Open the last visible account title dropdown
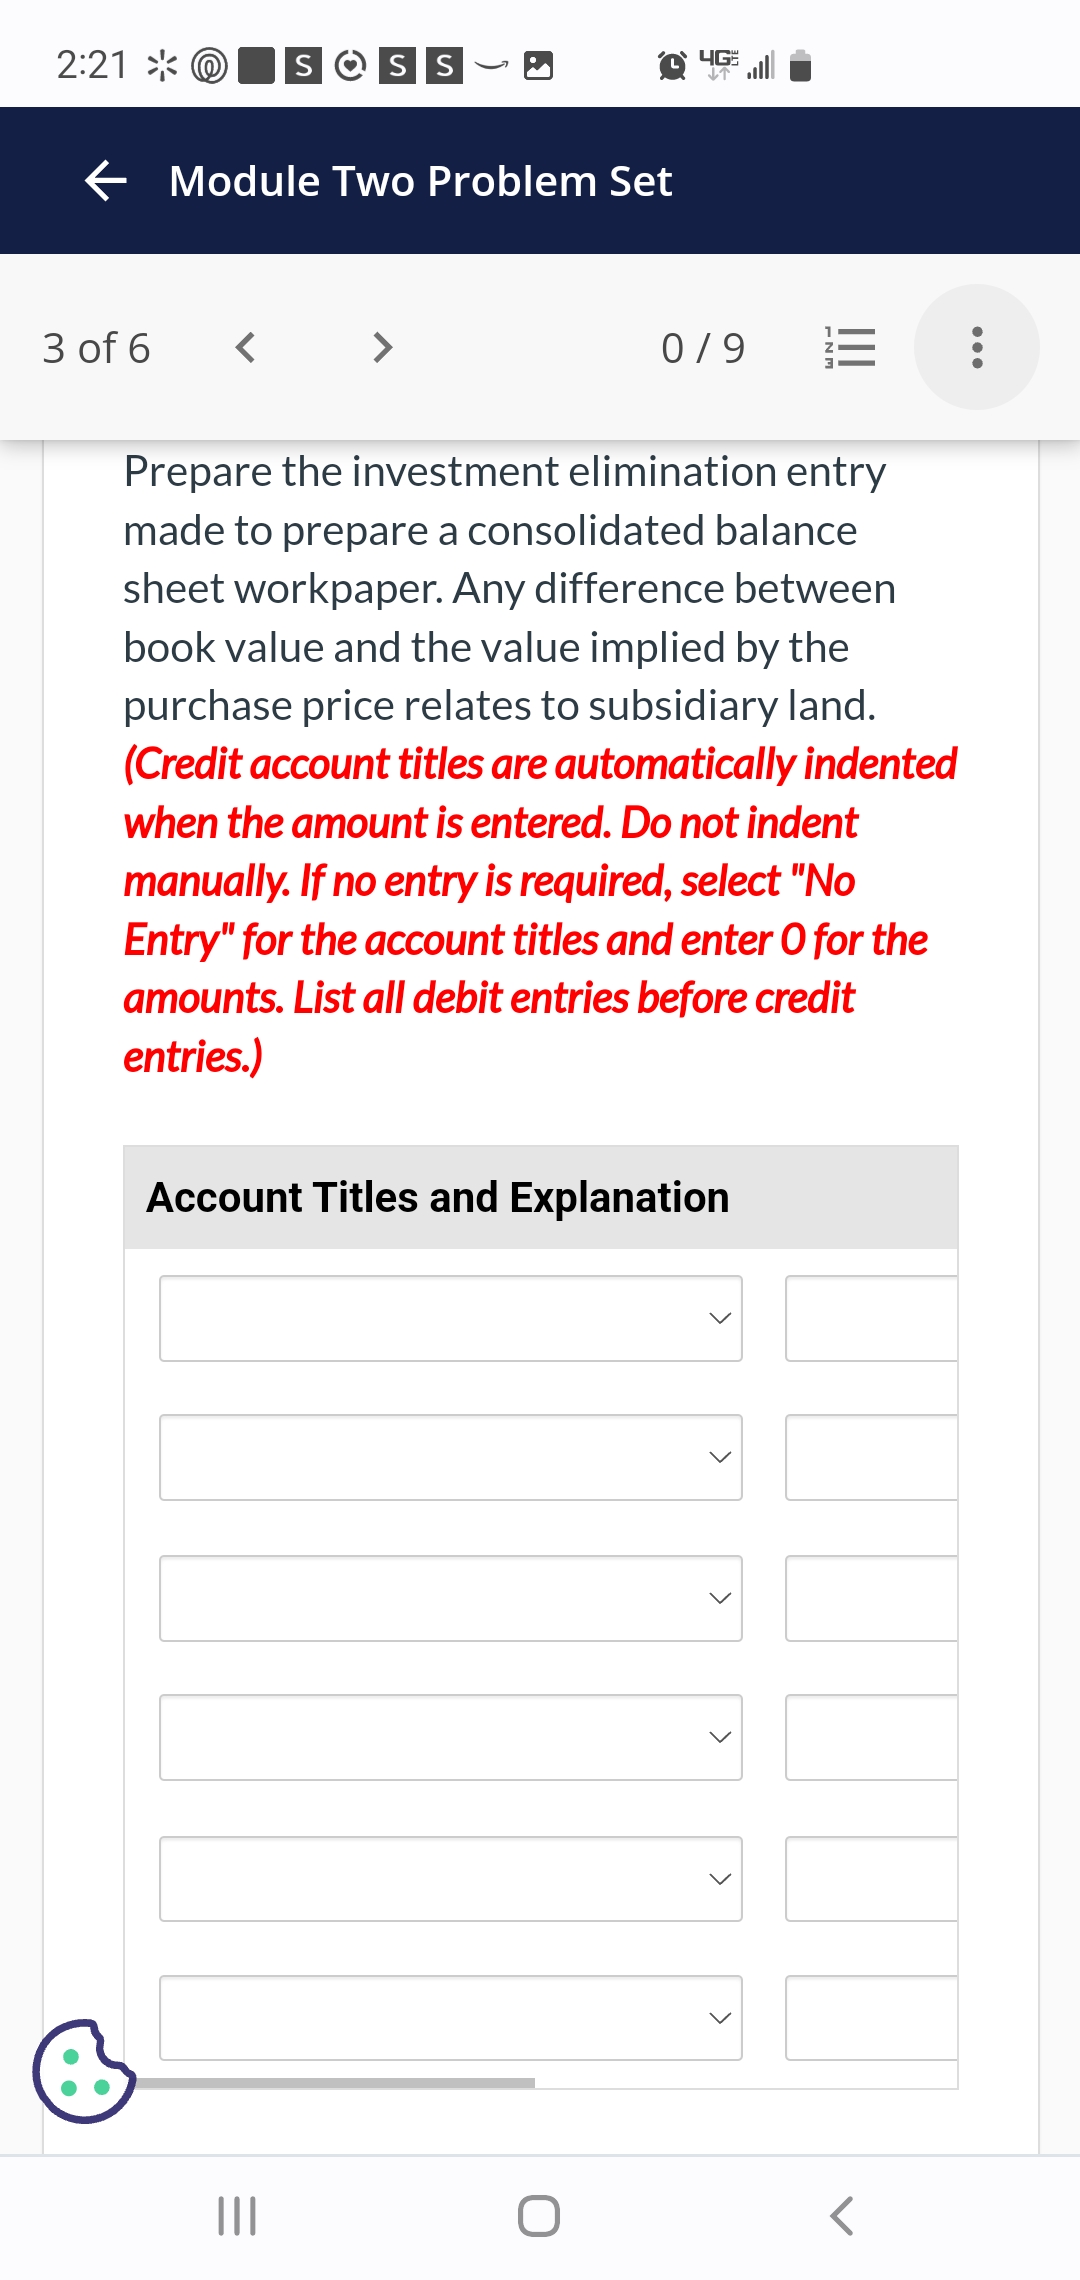Viewport: 1080px width, 2280px height. pyautogui.click(x=451, y=2018)
